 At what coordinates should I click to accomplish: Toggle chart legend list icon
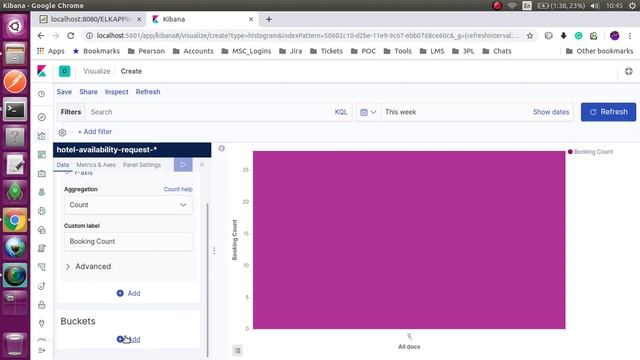pos(238,350)
